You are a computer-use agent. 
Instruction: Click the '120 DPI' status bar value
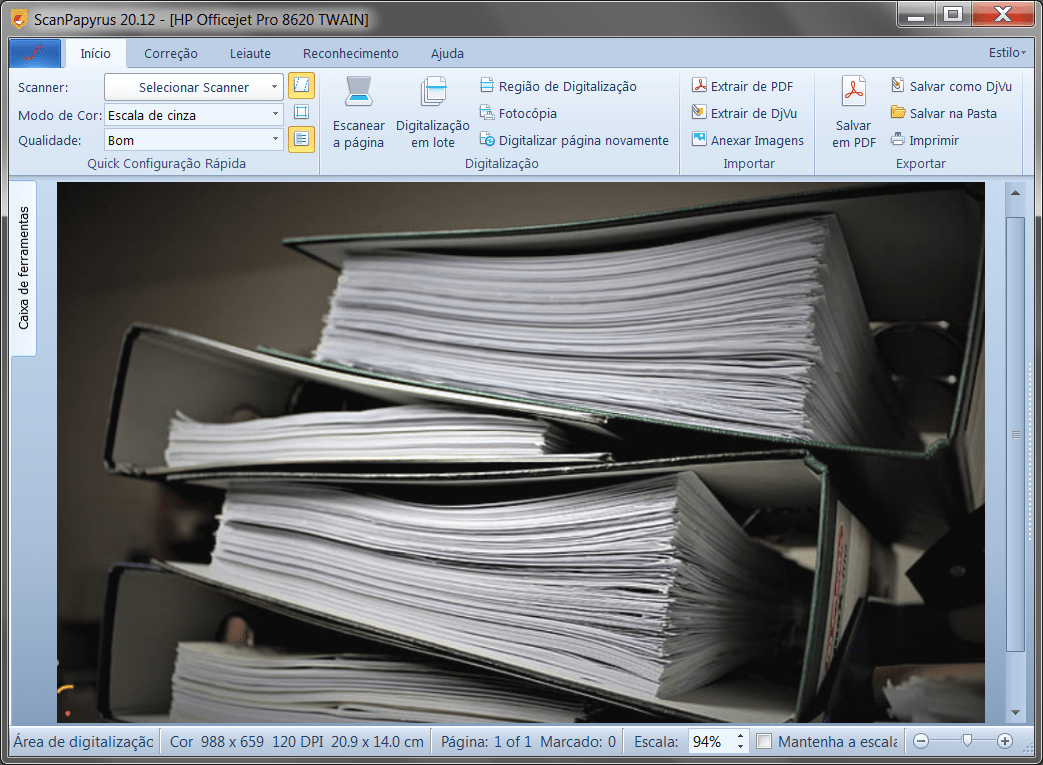[297, 741]
